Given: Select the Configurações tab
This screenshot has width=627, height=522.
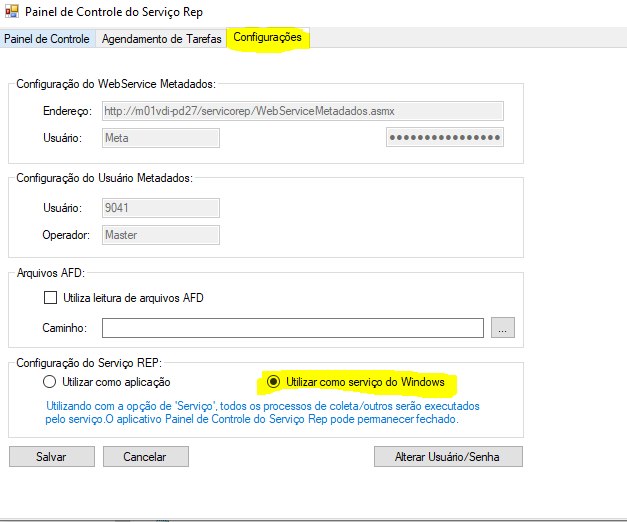Looking at the screenshot, I should [x=267, y=38].
